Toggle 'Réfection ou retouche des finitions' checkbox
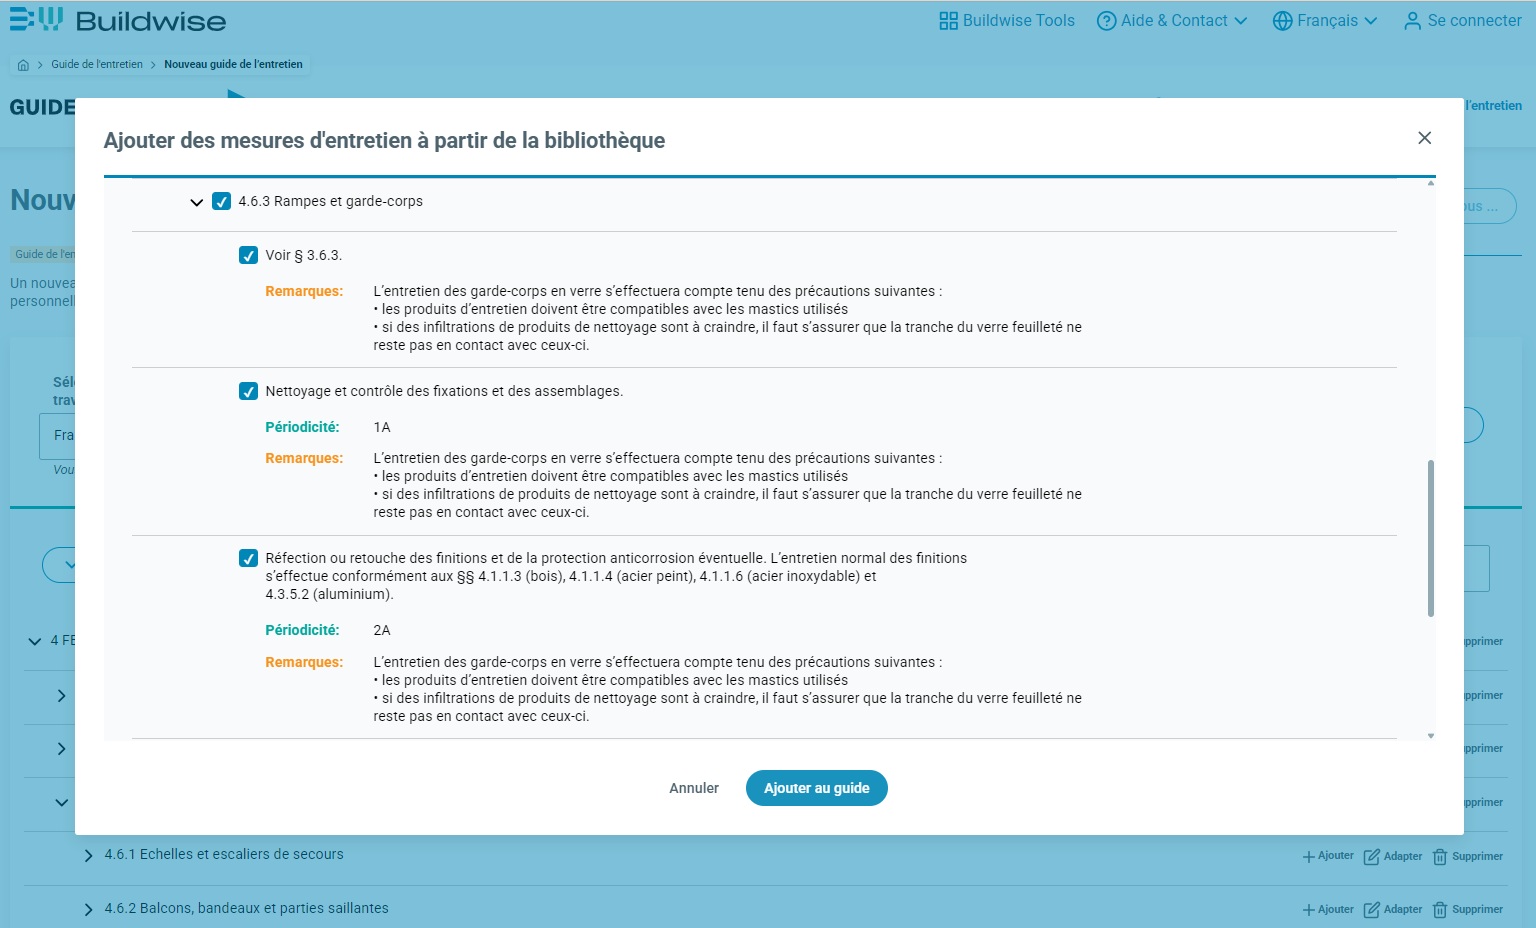Screen dimensions: 1536x928 pyautogui.click(x=249, y=558)
